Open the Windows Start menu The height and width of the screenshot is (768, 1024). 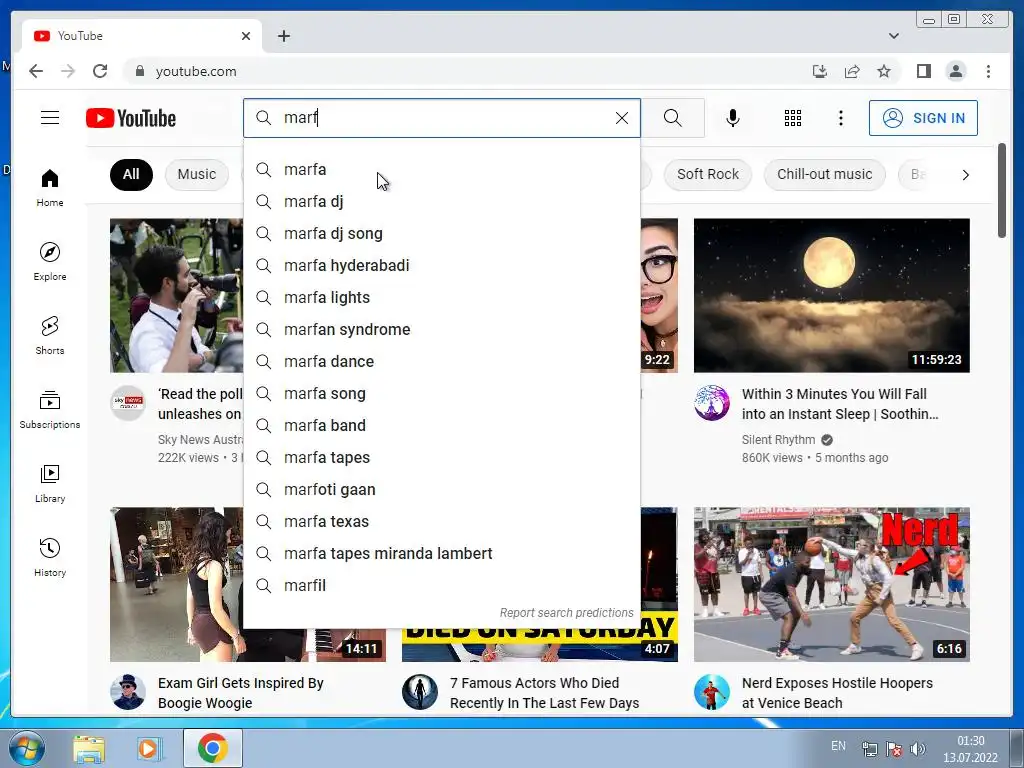27,748
